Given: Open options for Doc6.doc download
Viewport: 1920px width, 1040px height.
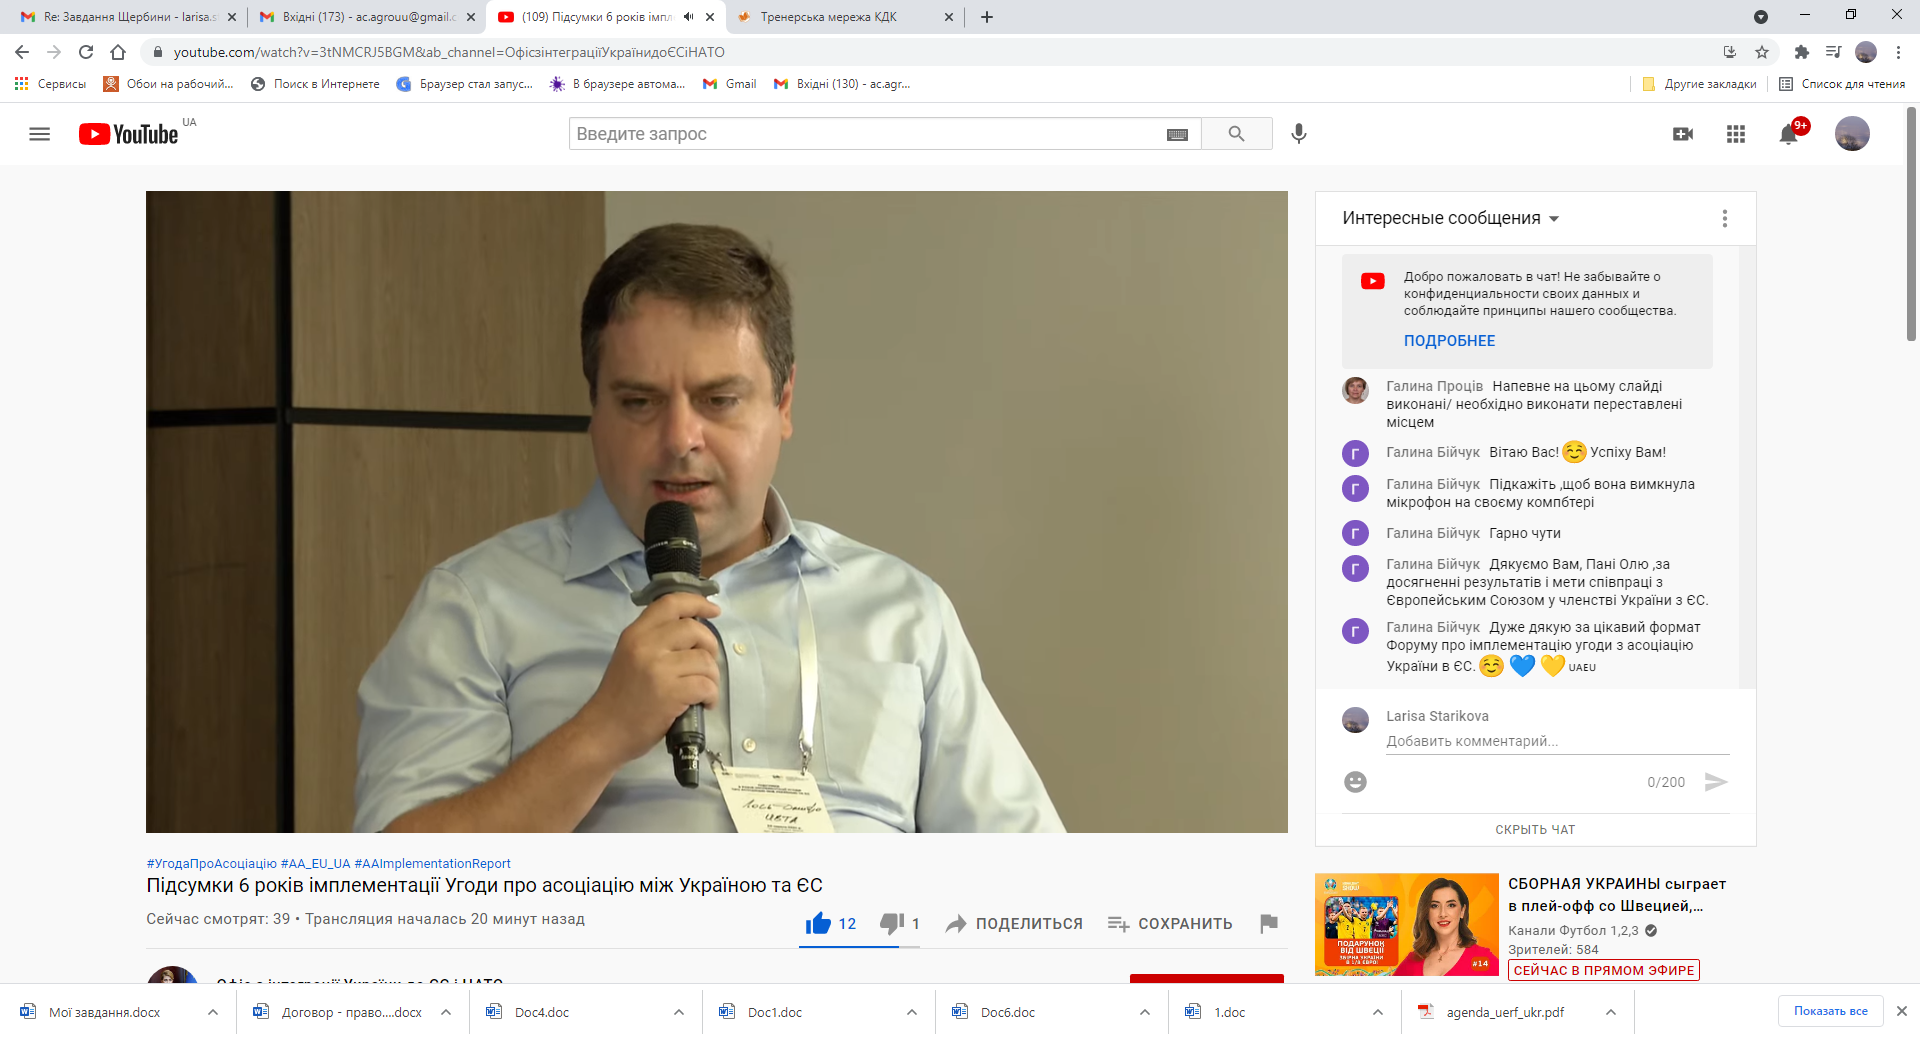Looking at the screenshot, I should pyautogui.click(x=1145, y=1012).
